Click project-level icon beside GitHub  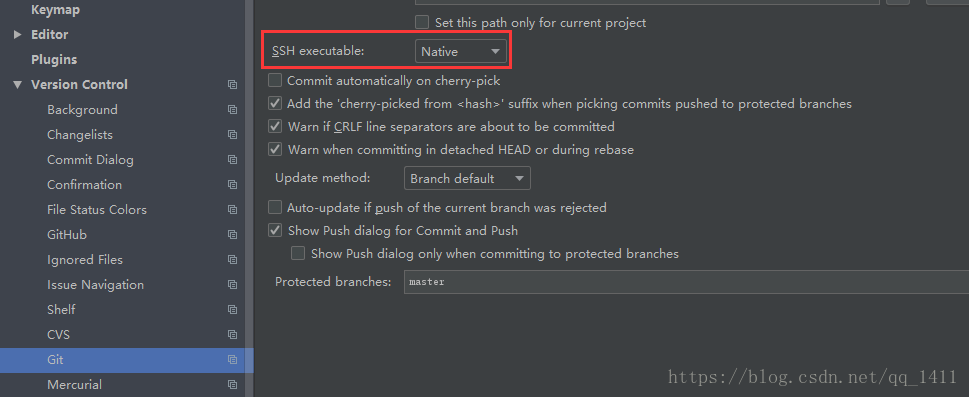(x=232, y=235)
